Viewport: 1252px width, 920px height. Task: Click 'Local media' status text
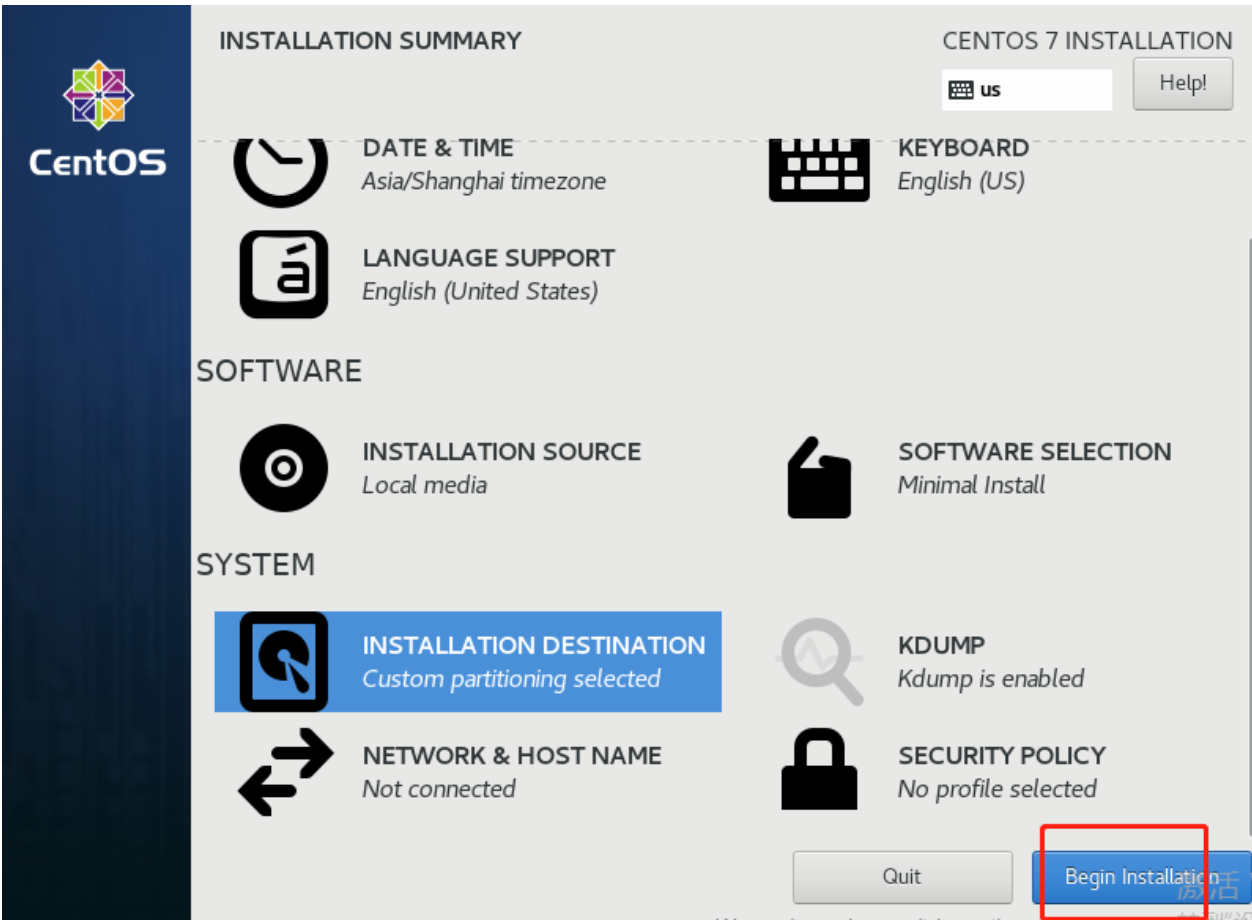tap(424, 485)
